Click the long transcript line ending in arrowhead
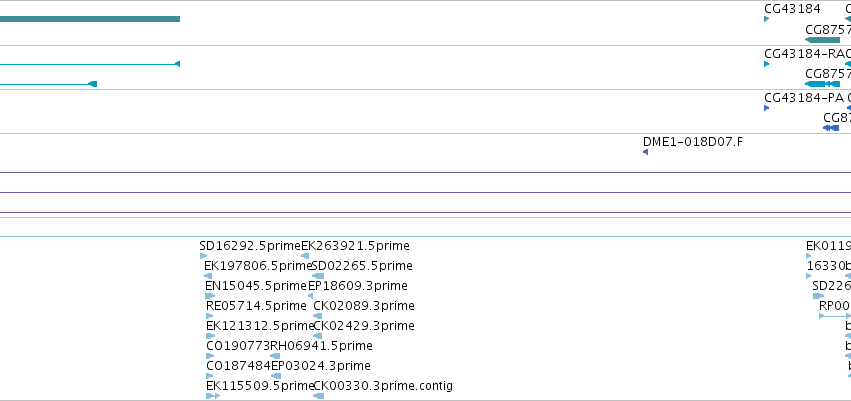This screenshot has height=401, width=851. tap(90, 64)
